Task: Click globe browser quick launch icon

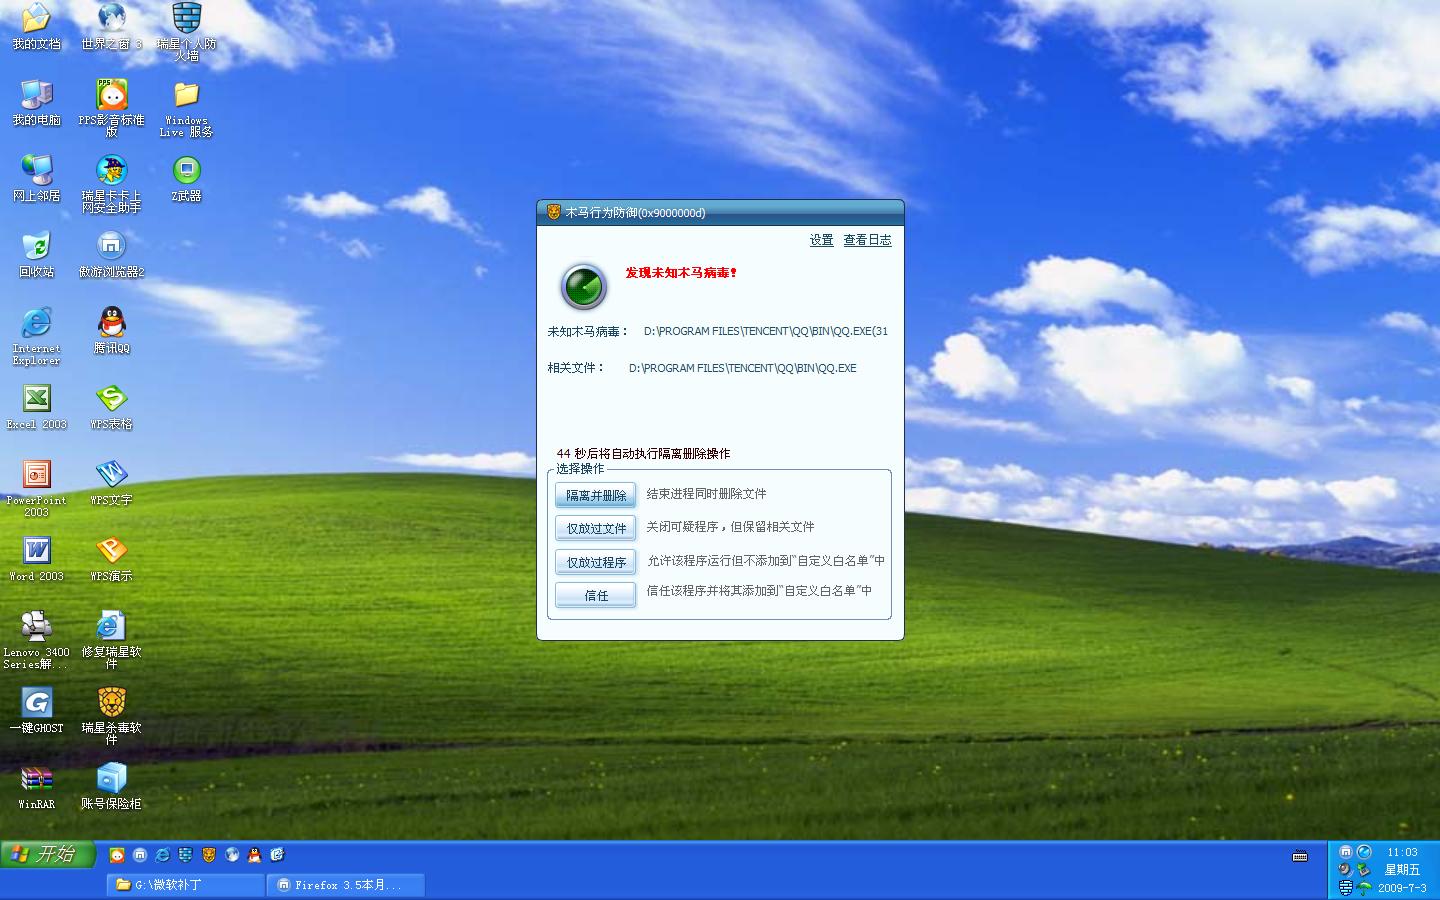Action: 232,855
